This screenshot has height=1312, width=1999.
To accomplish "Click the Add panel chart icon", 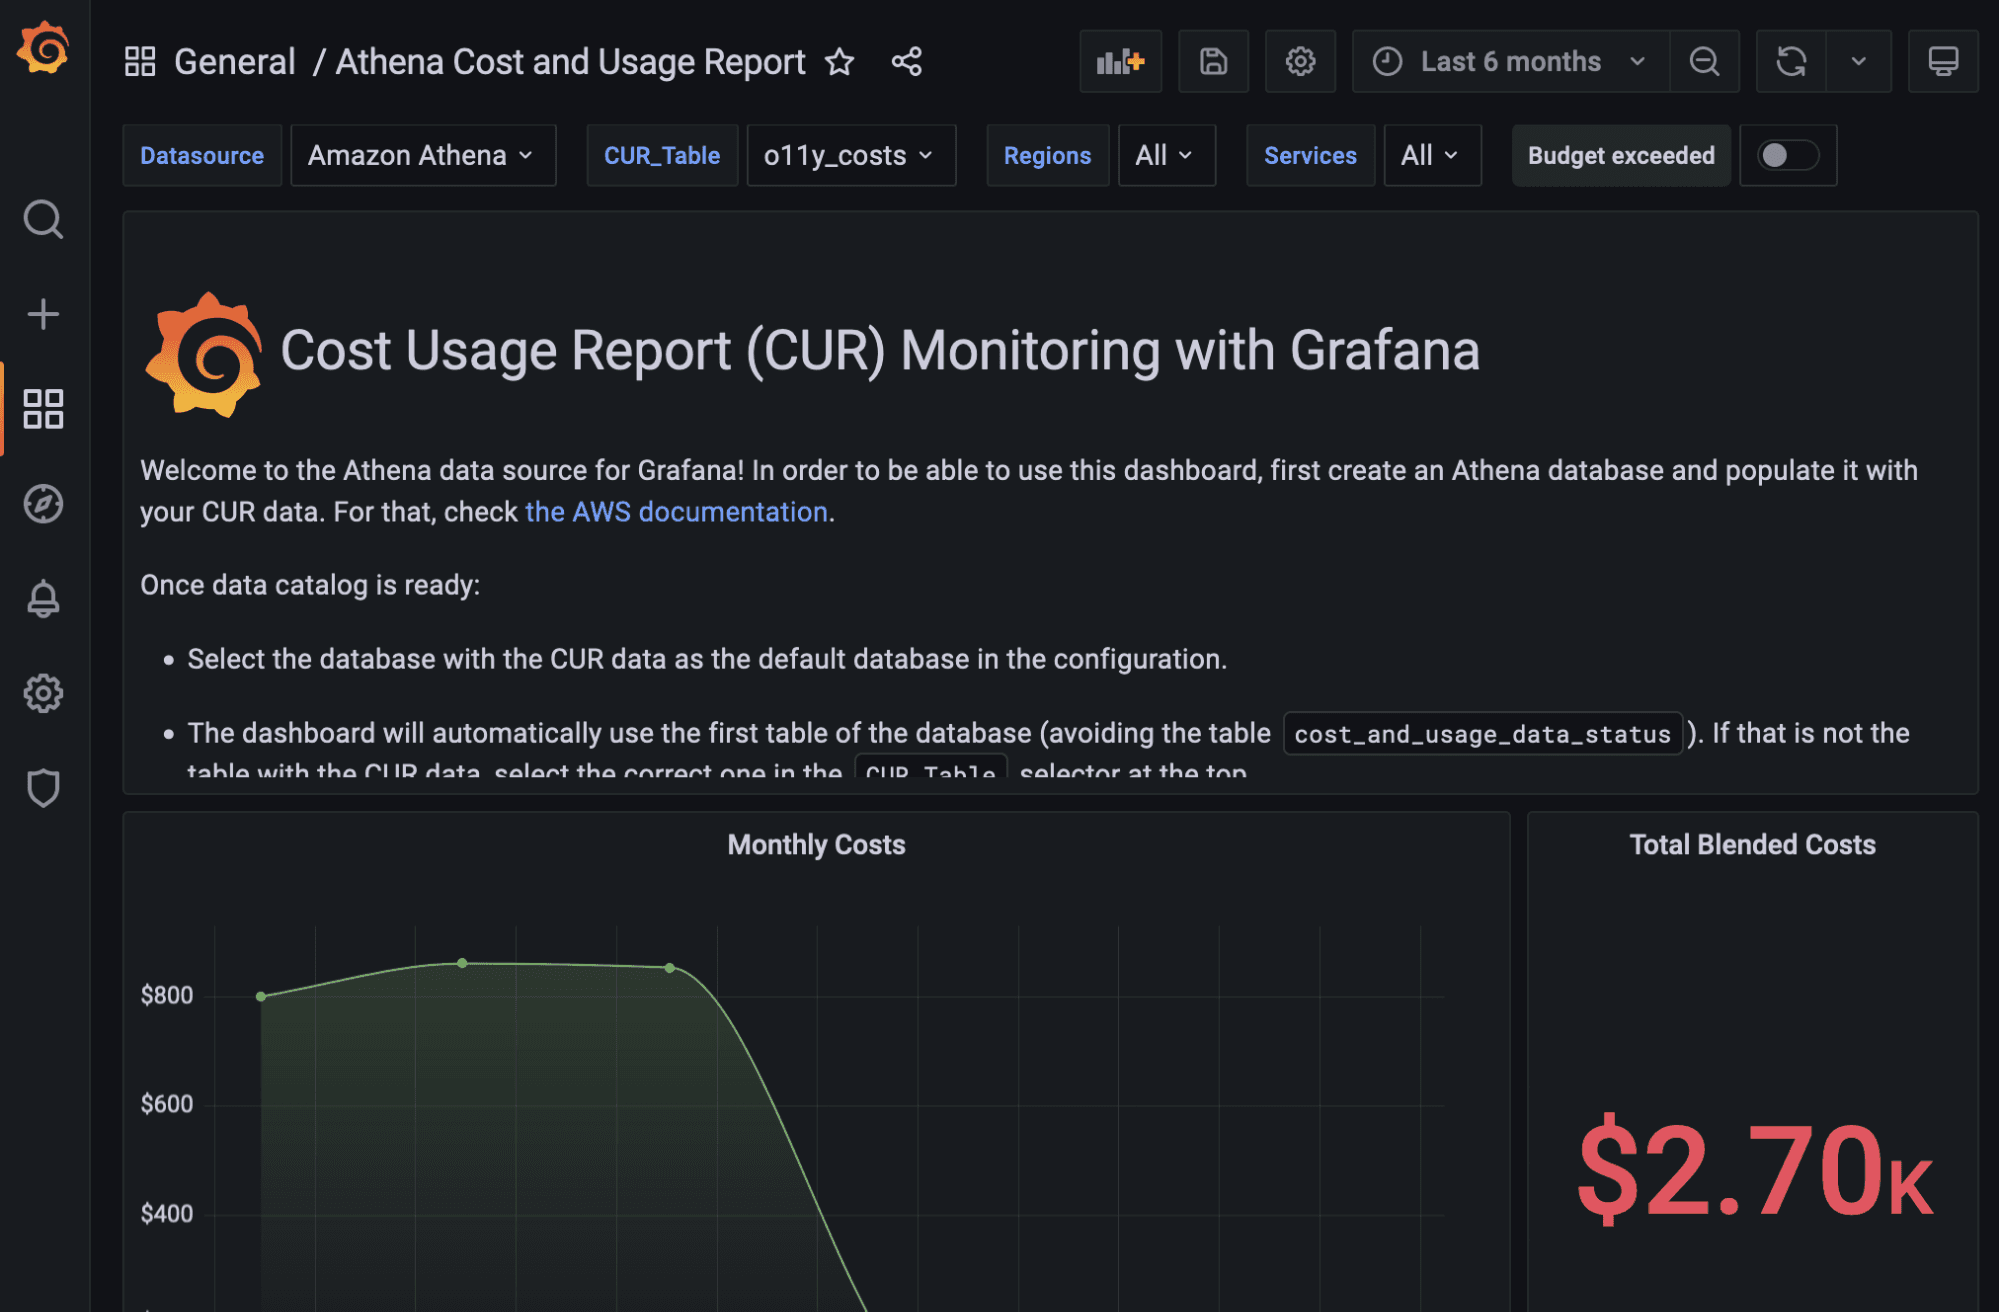I will coord(1119,62).
